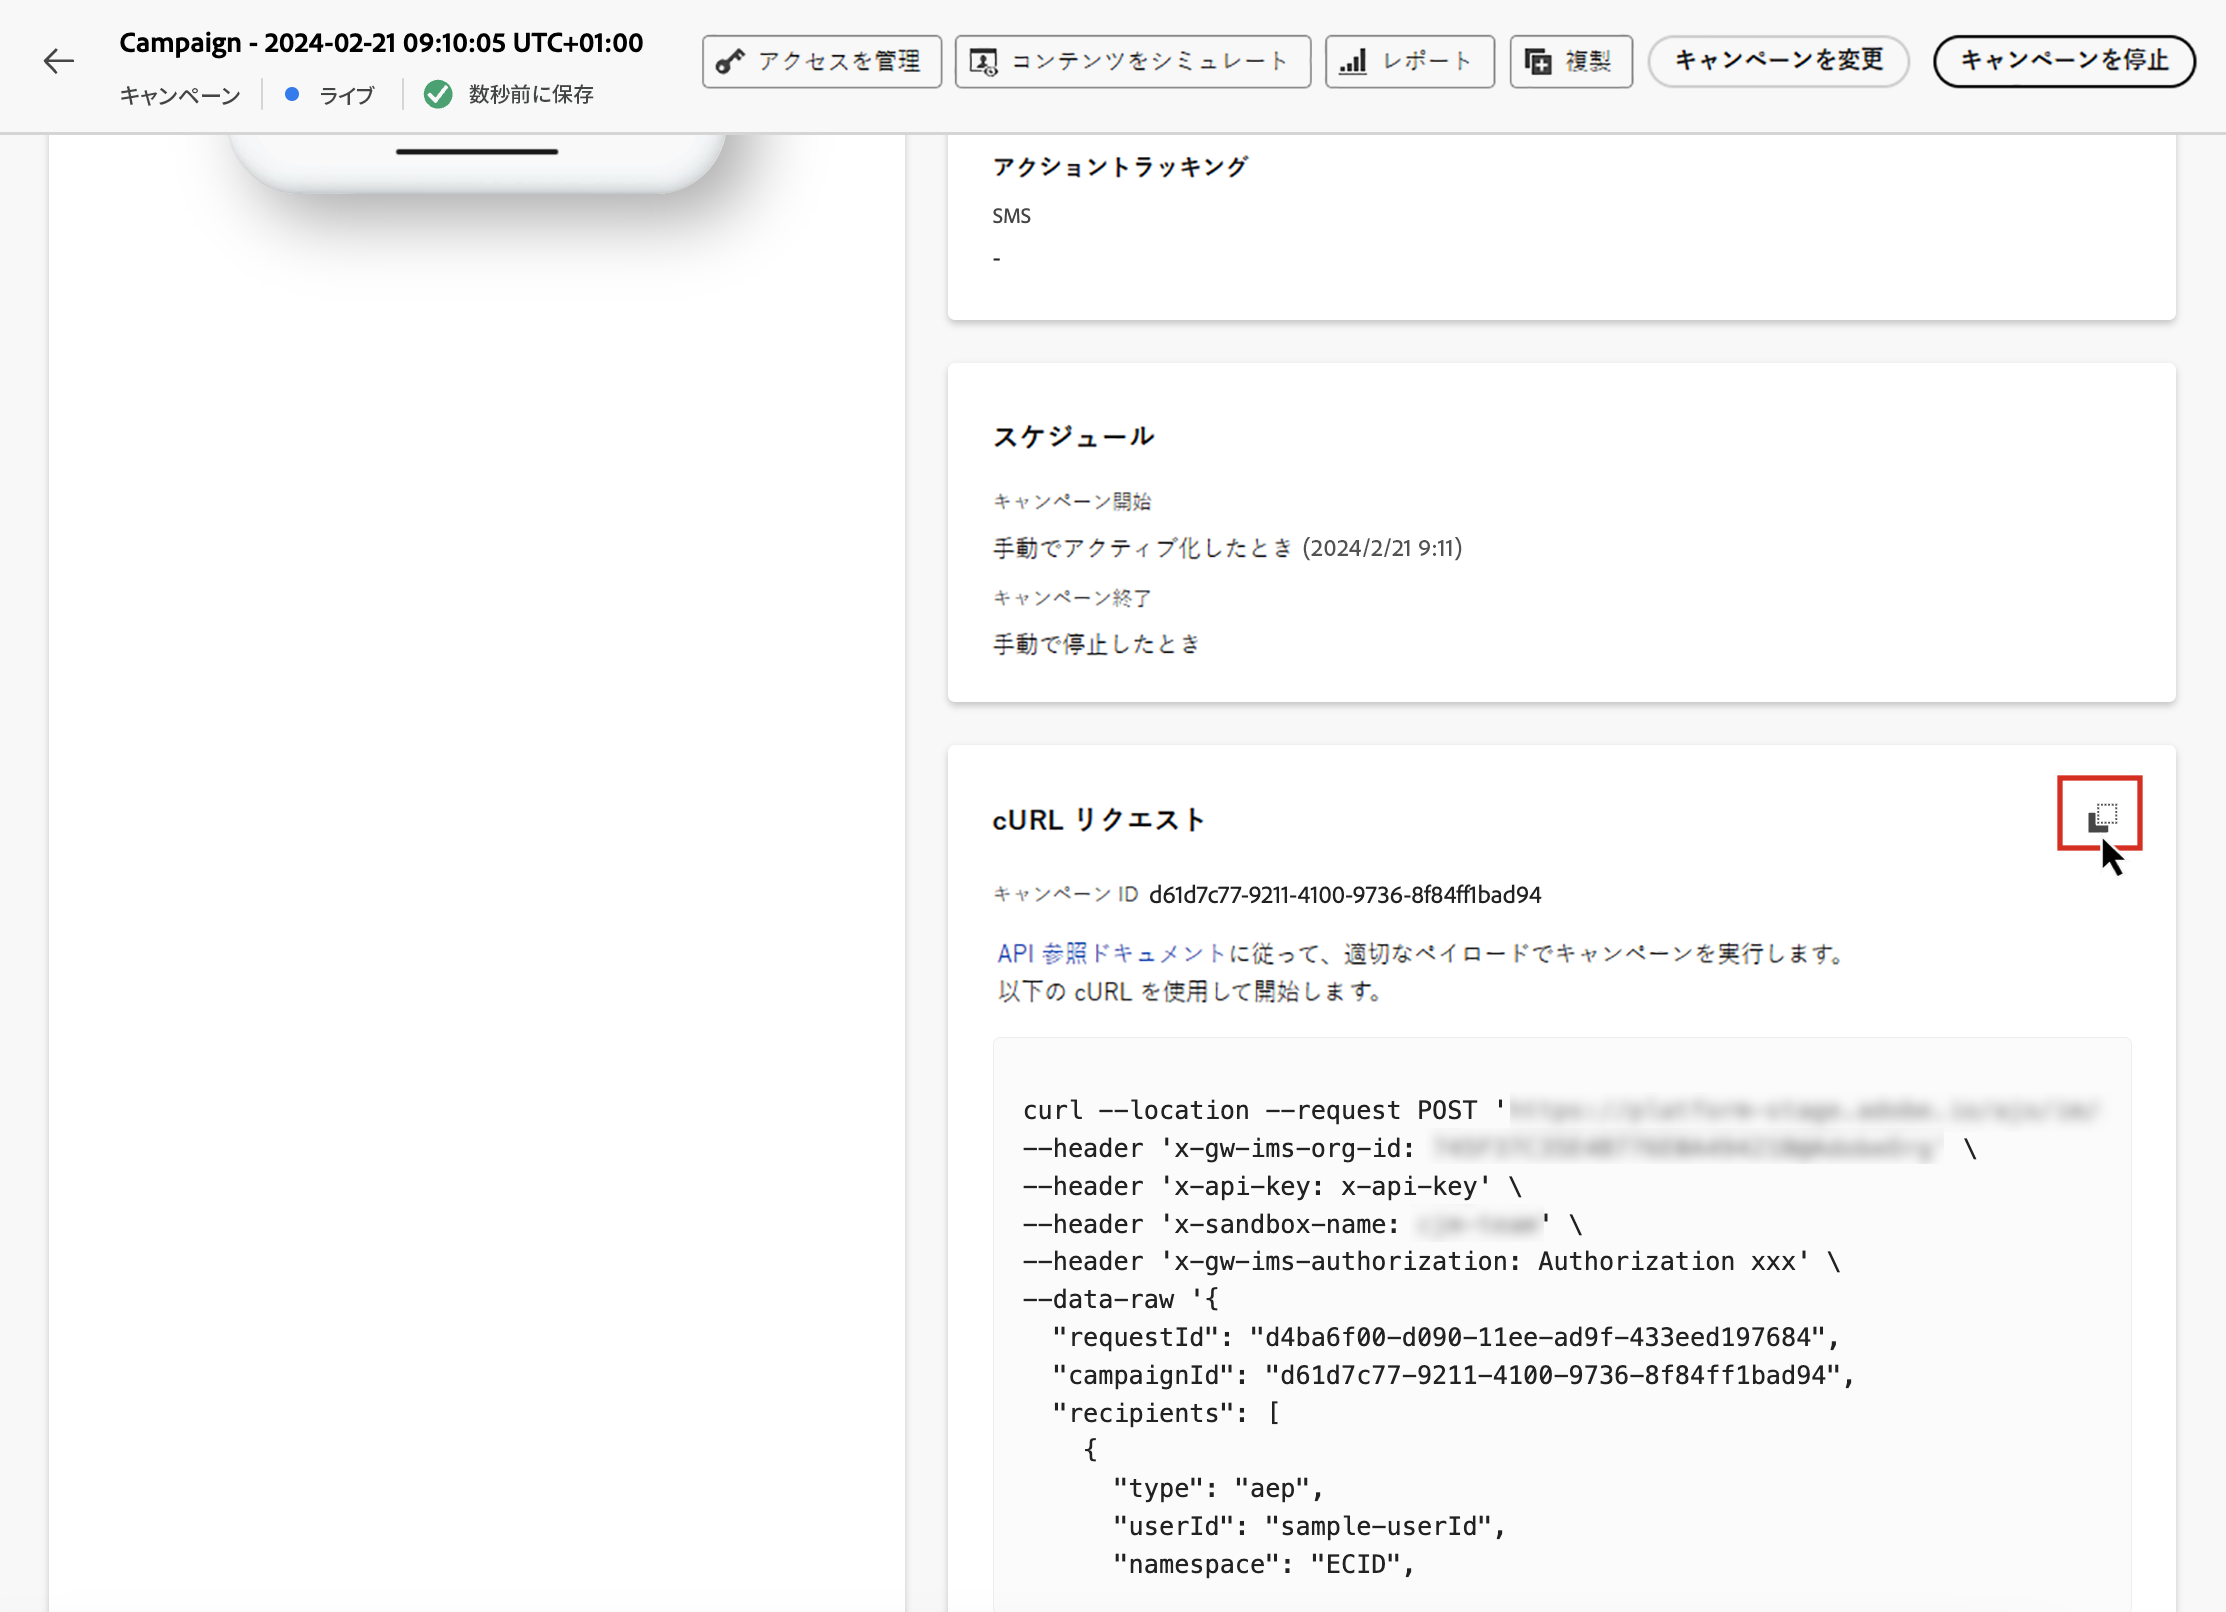Click the duplicate icon
2226x1612 pixels.
coord(1538,62)
